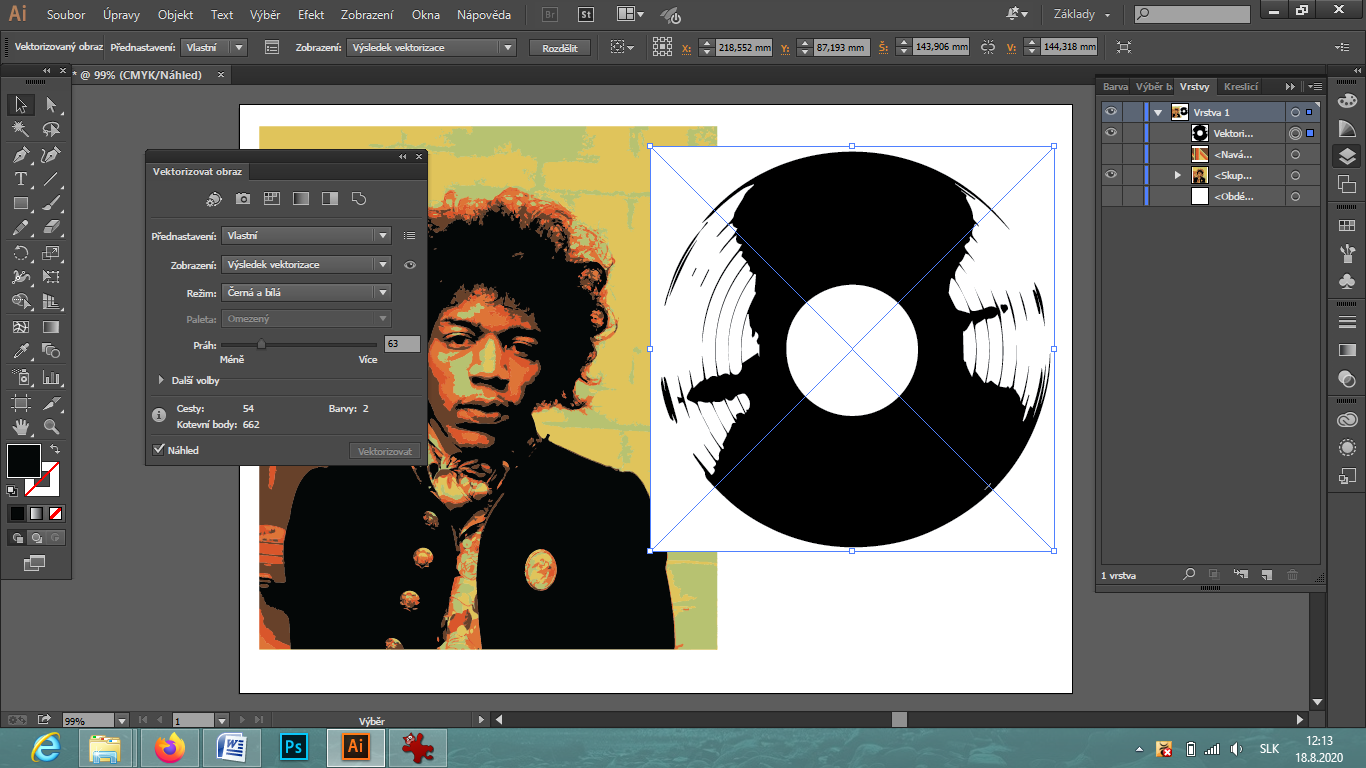Image resolution: width=1366 pixels, height=768 pixels.
Task: Toggle the Náhled preview checkbox
Action: (x=158, y=450)
